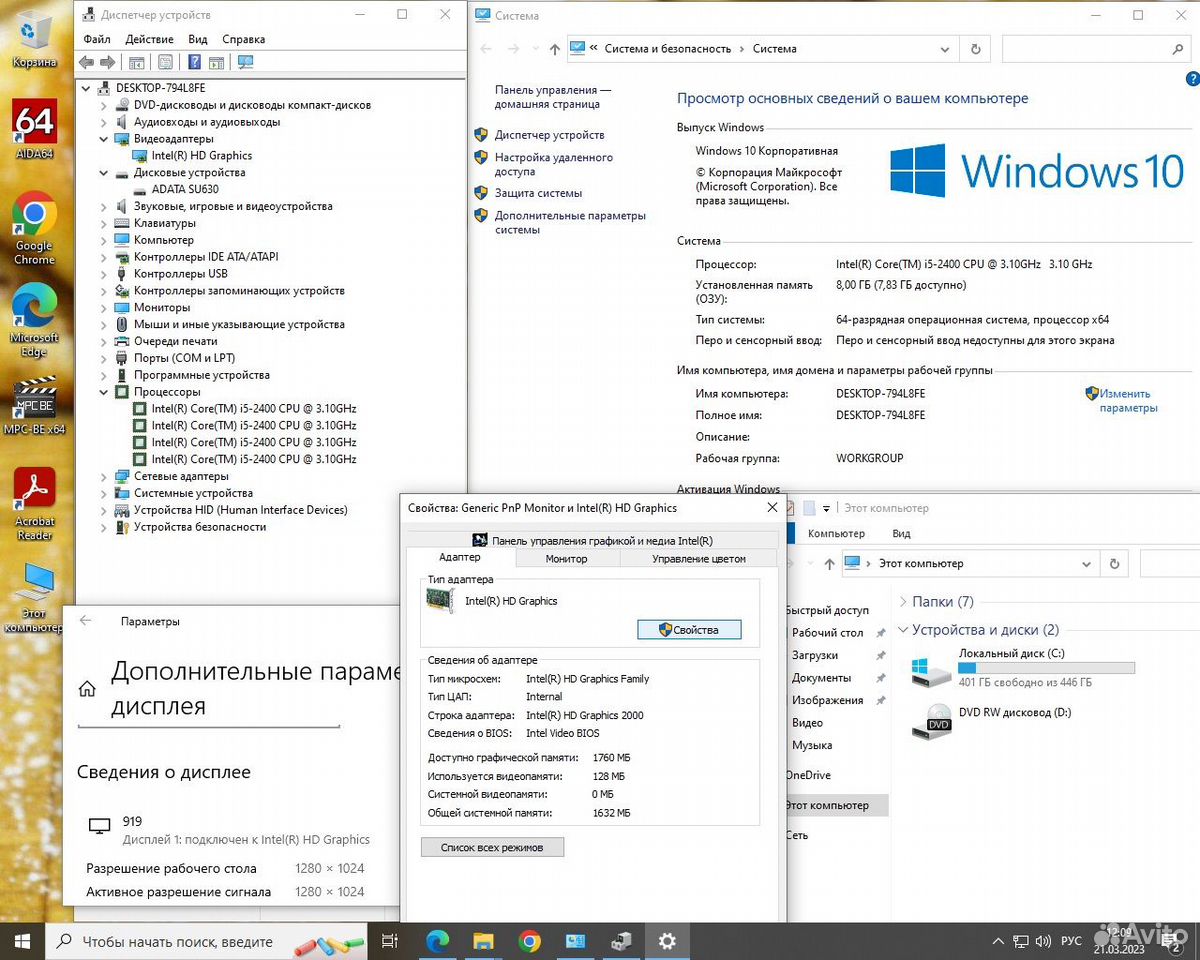Viewport: 1200px width, 960px height.
Task: Click the Свойства button in adapter dialog
Action: click(690, 630)
